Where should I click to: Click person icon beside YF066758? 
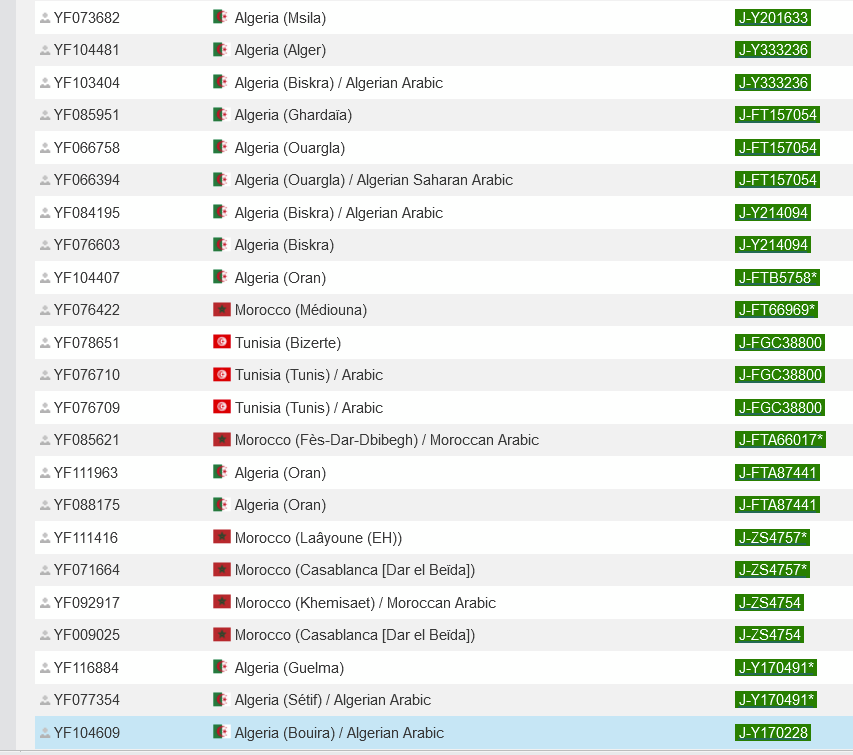pyautogui.click(x=45, y=148)
